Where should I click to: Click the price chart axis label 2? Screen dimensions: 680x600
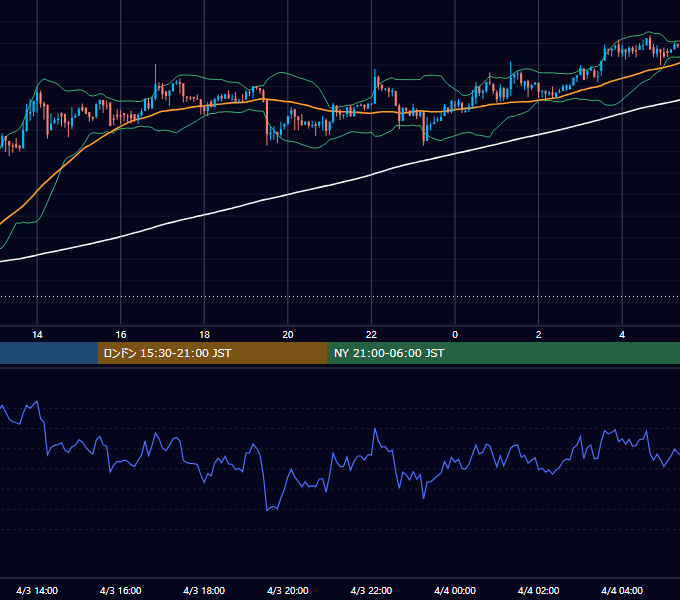[x=538, y=335]
